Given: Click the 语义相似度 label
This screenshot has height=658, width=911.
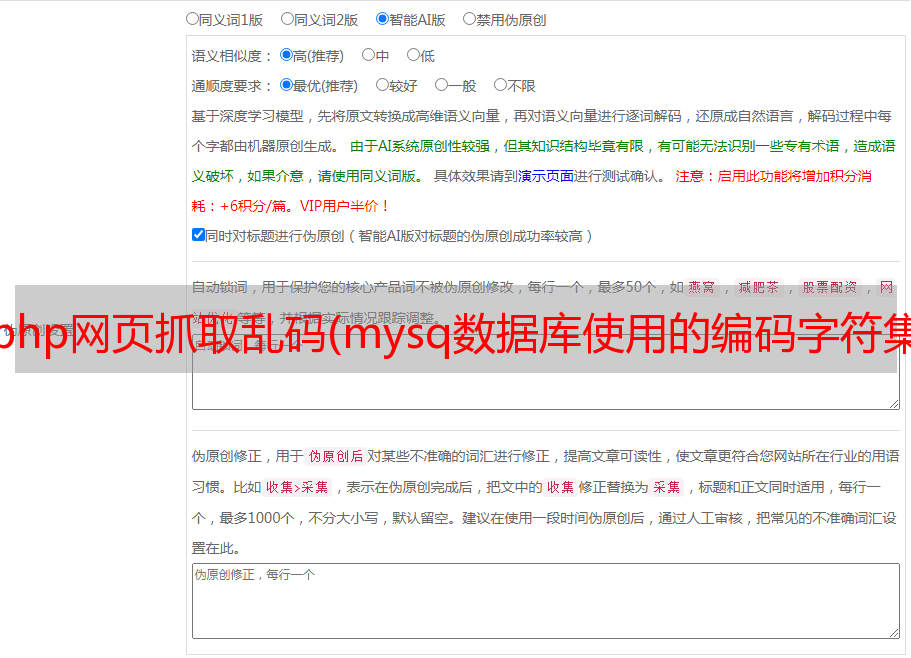Looking at the screenshot, I should click(231, 56).
